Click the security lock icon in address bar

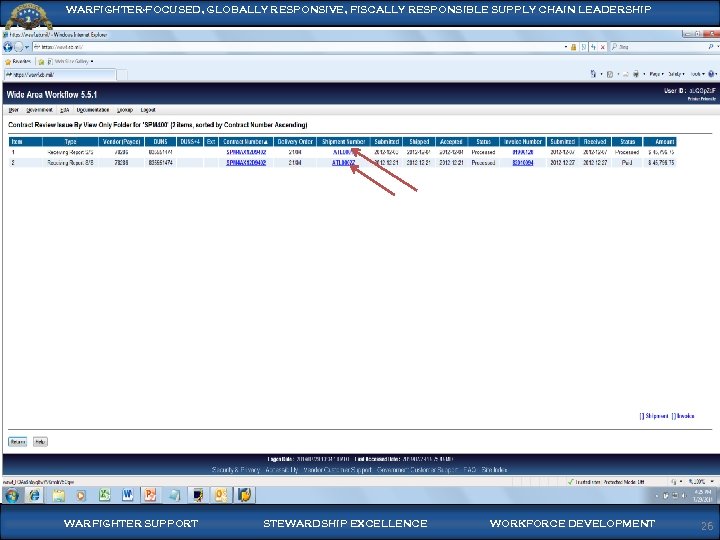[574, 47]
